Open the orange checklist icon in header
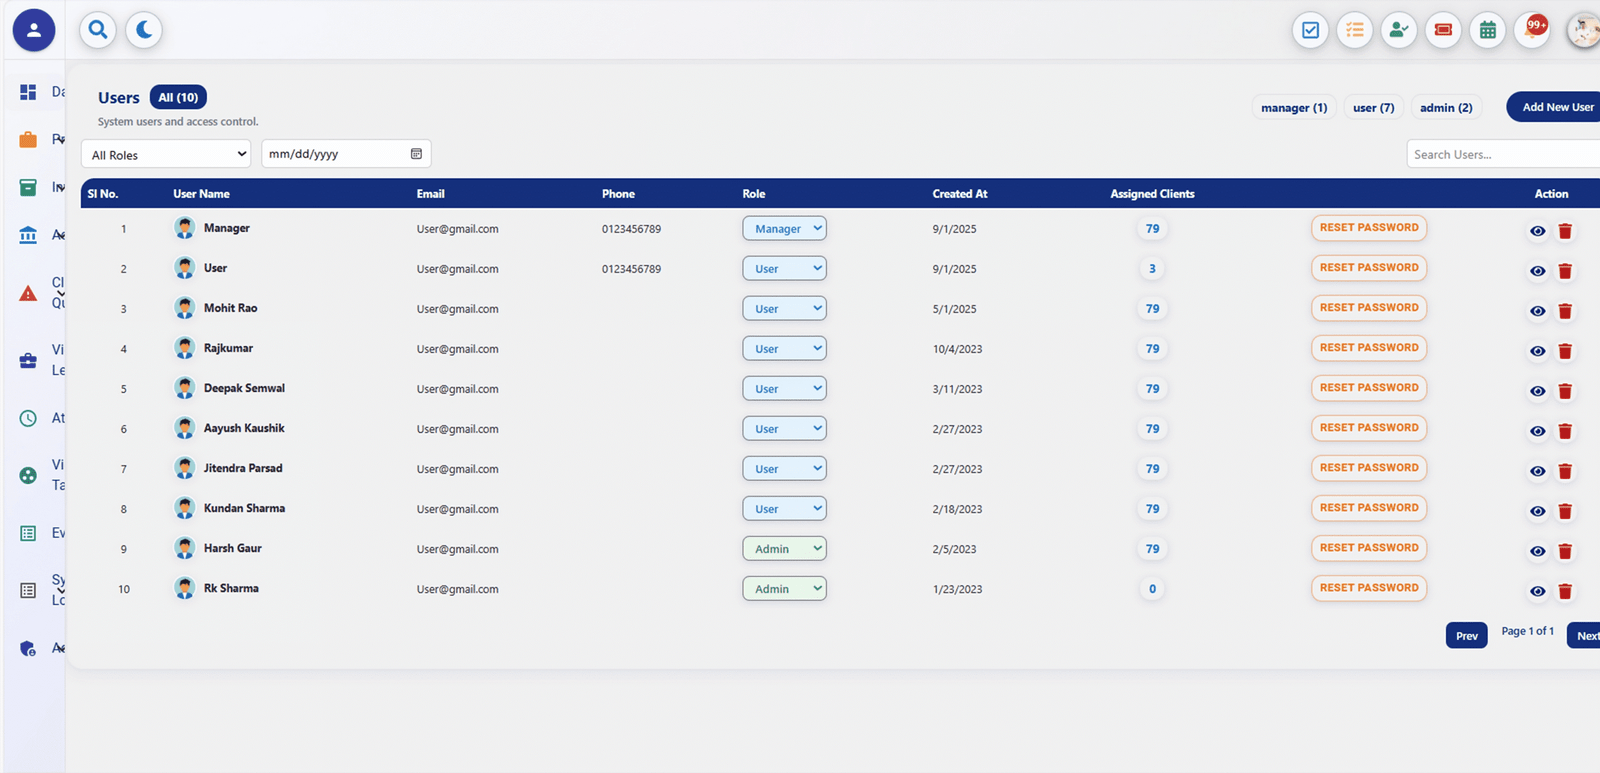Screen dimensions: 1600x773 click(x=1355, y=30)
